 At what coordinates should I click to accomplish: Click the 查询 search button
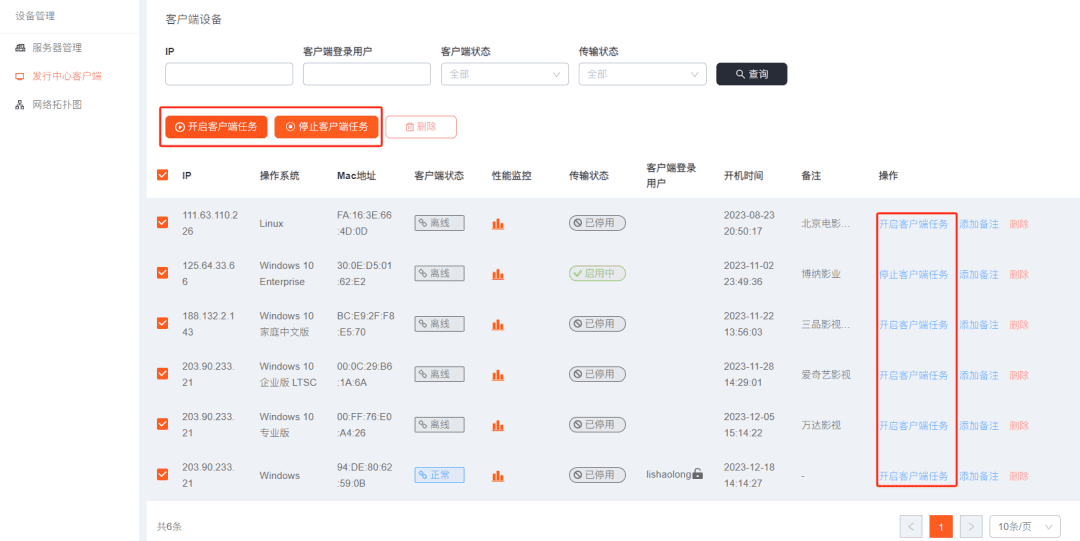(751, 74)
